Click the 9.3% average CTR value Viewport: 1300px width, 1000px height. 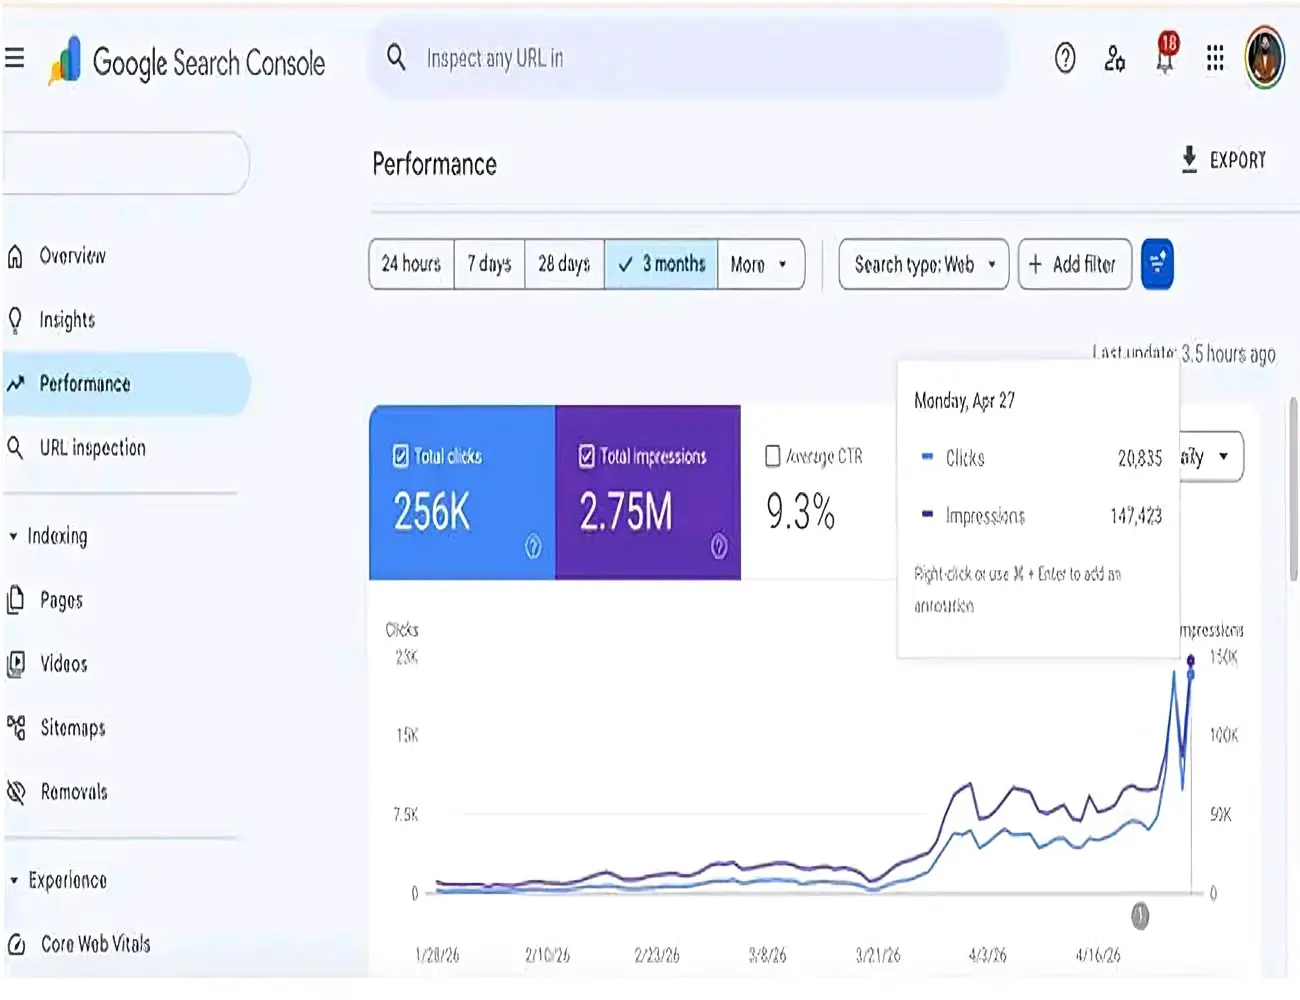(x=800, y=512)
